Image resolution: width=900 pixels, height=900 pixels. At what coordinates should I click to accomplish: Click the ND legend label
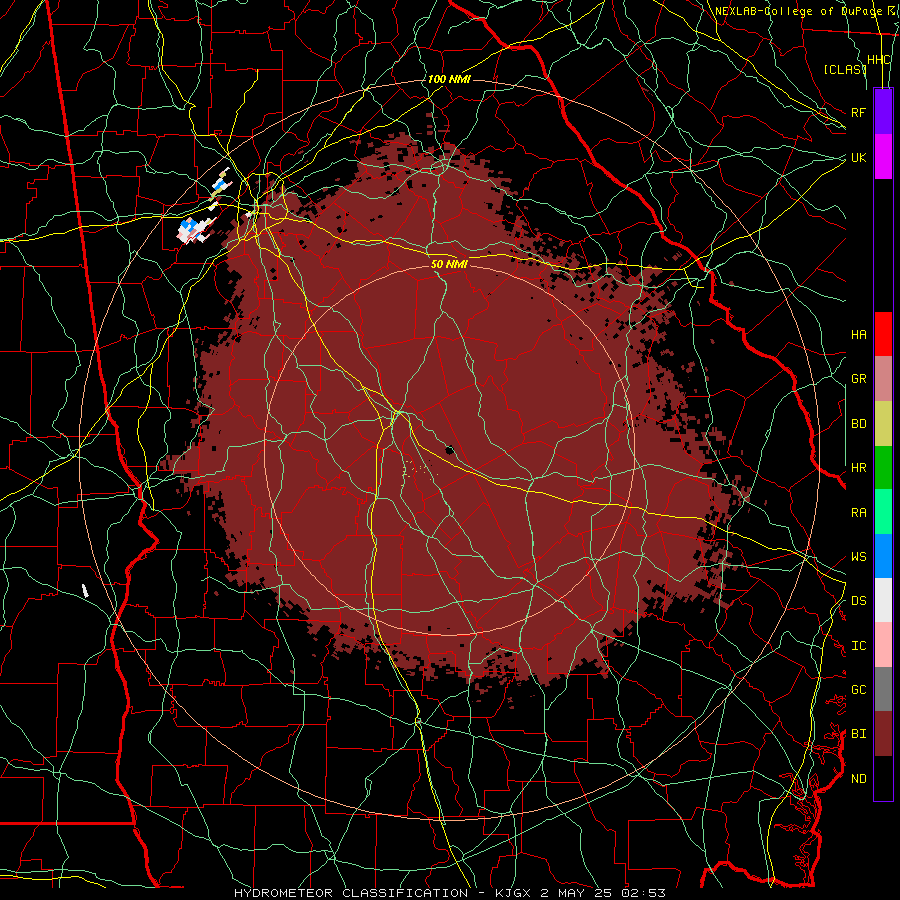pos(858,779)
